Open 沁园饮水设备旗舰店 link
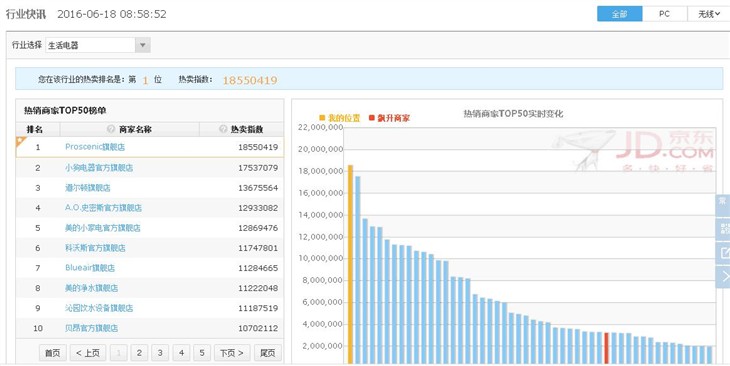 99,308
